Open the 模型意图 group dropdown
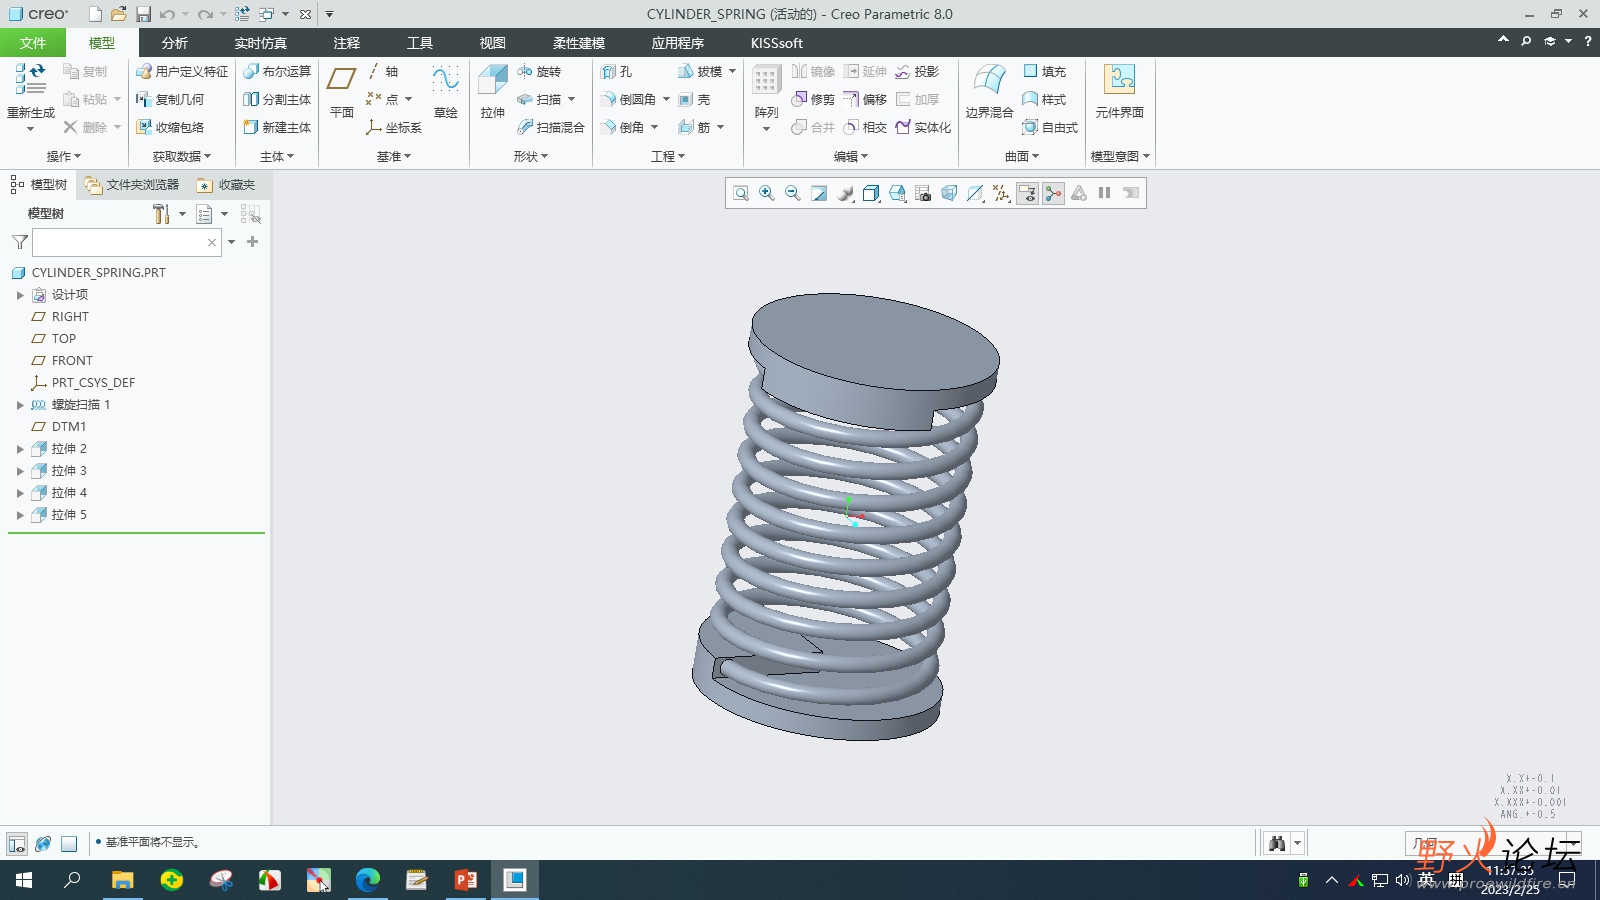Screen dimensions: 1600x900 [x=1120, y=156]
